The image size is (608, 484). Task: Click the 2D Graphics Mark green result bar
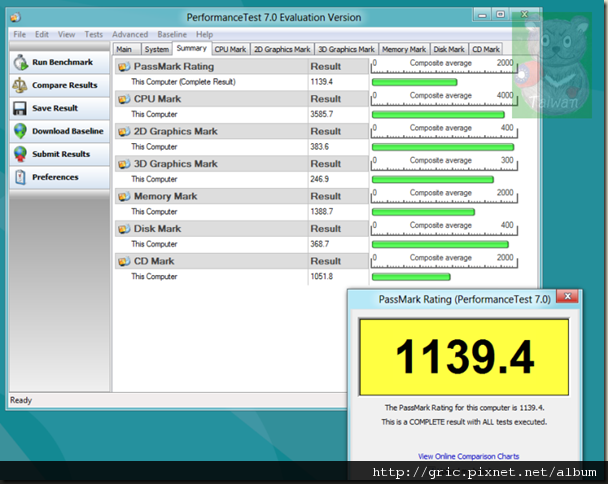pos(443,147)
